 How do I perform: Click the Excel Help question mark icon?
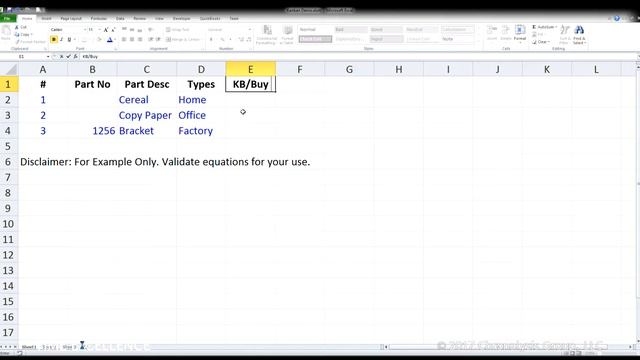coord(617,18)
